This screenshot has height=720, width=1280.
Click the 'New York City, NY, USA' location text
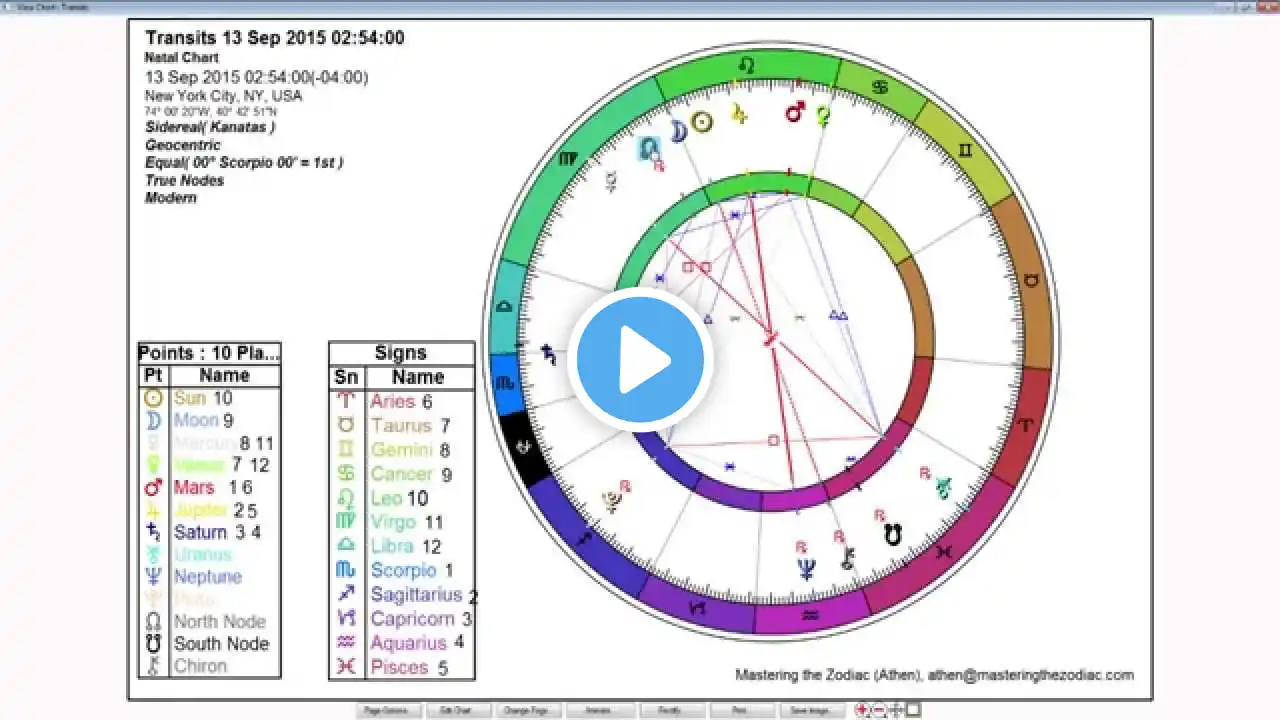click(223, 96)
